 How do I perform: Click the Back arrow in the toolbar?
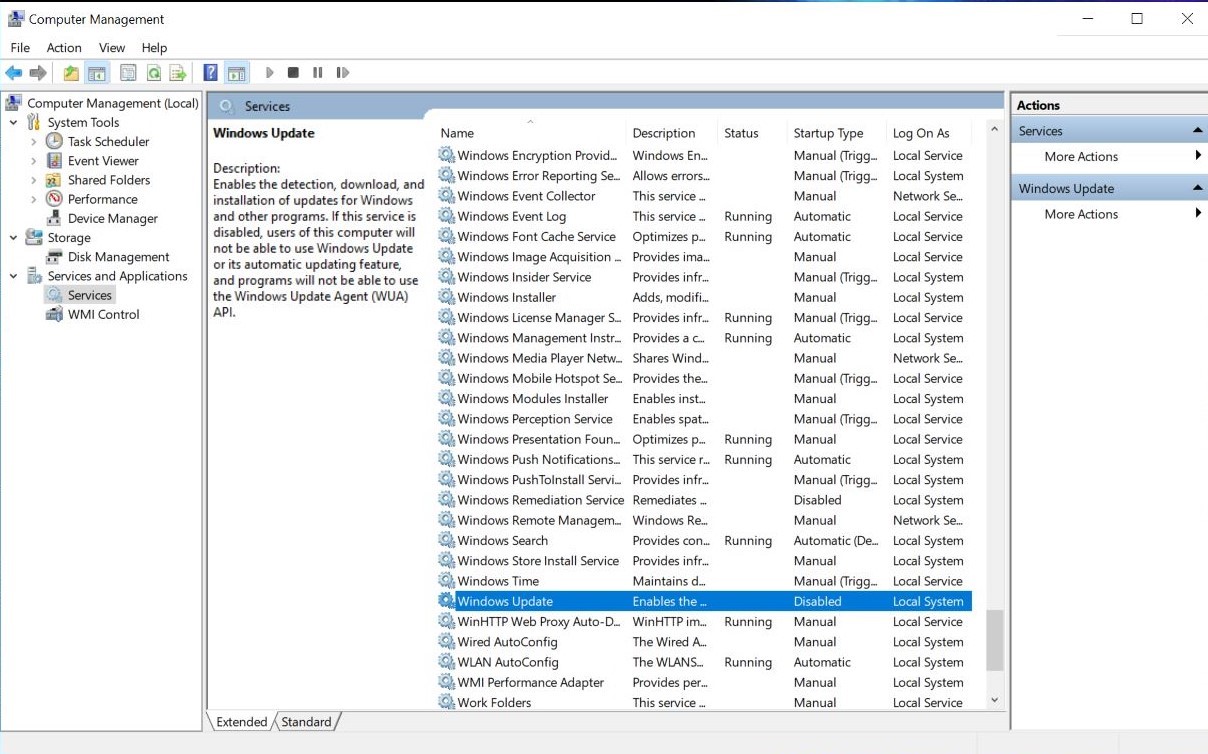[14, 73]
